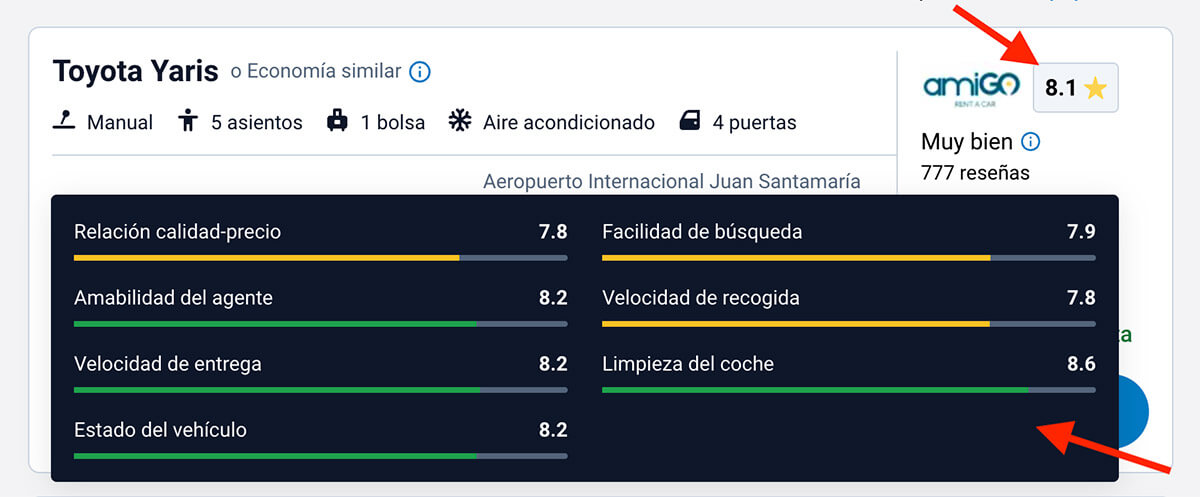
Task: Click info icon beside Muy bien
Action: click(x=1031, y=142)
